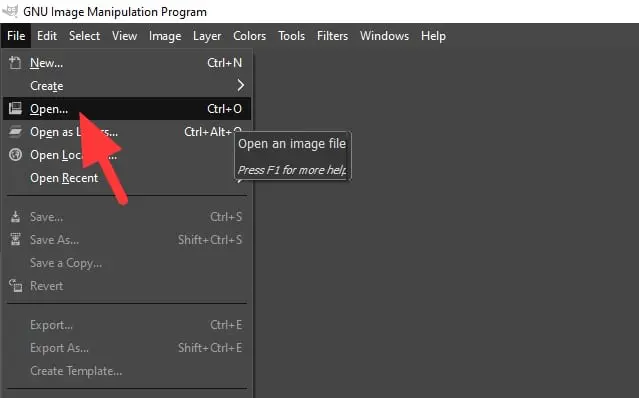Click the Ctrl+E shortcut text
Screen dimensions: 639x398
(x=226, y=325)
